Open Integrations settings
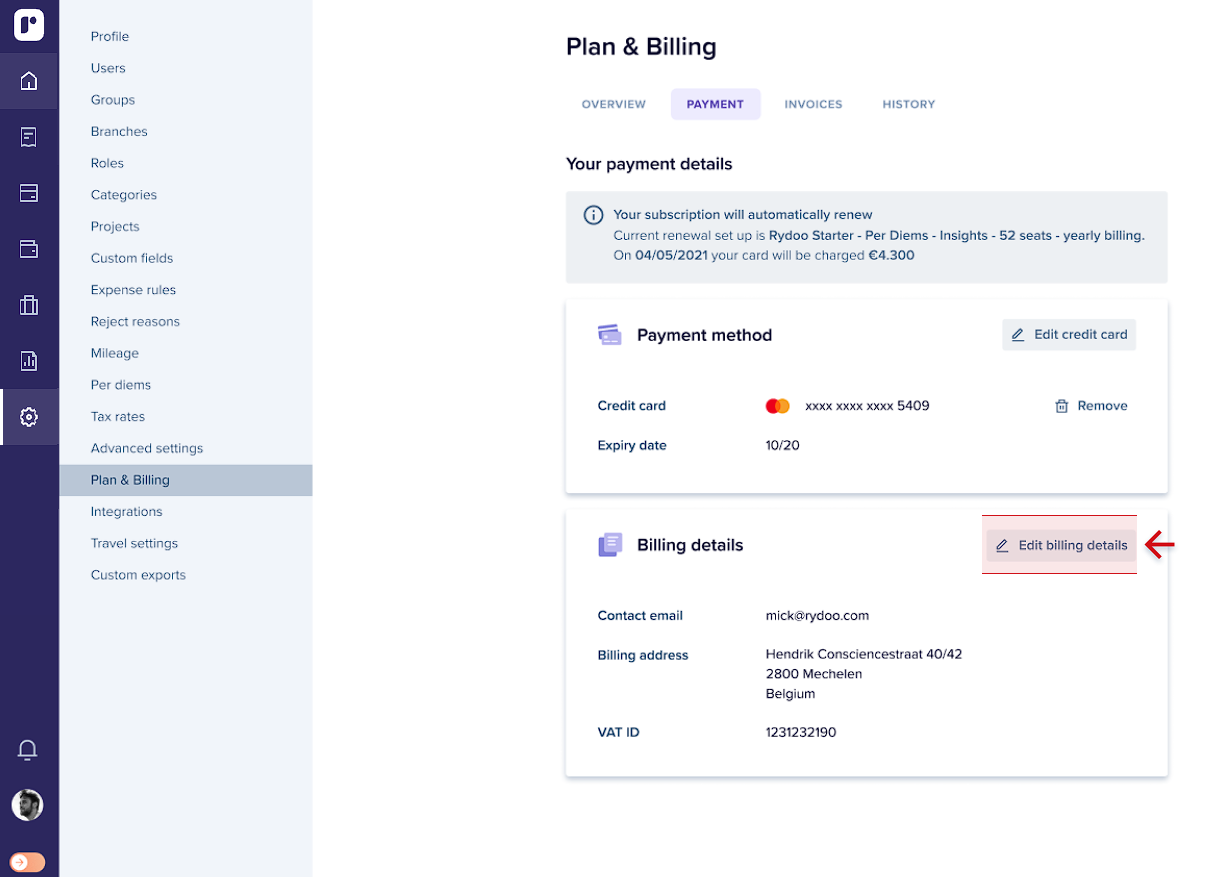Screen dimensions: 1208x877 point(126,511)
